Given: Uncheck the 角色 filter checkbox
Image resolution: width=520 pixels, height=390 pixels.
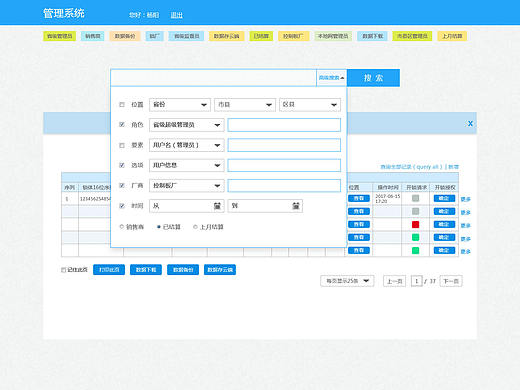Looking at the screenshot, I should click(122, 125).
